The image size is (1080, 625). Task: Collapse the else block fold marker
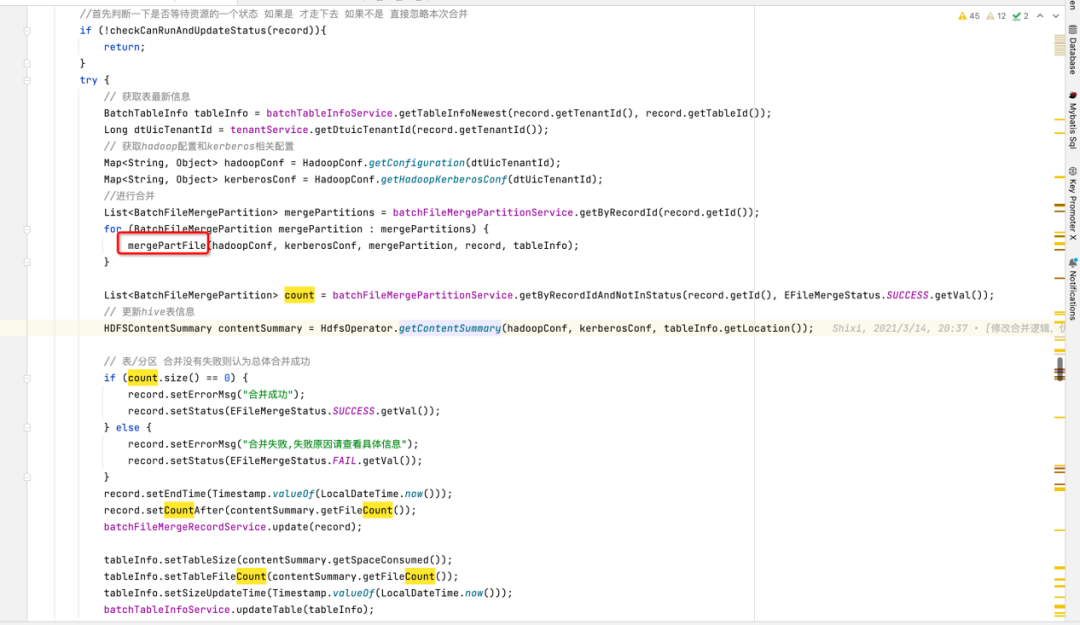tap(27, 428)
